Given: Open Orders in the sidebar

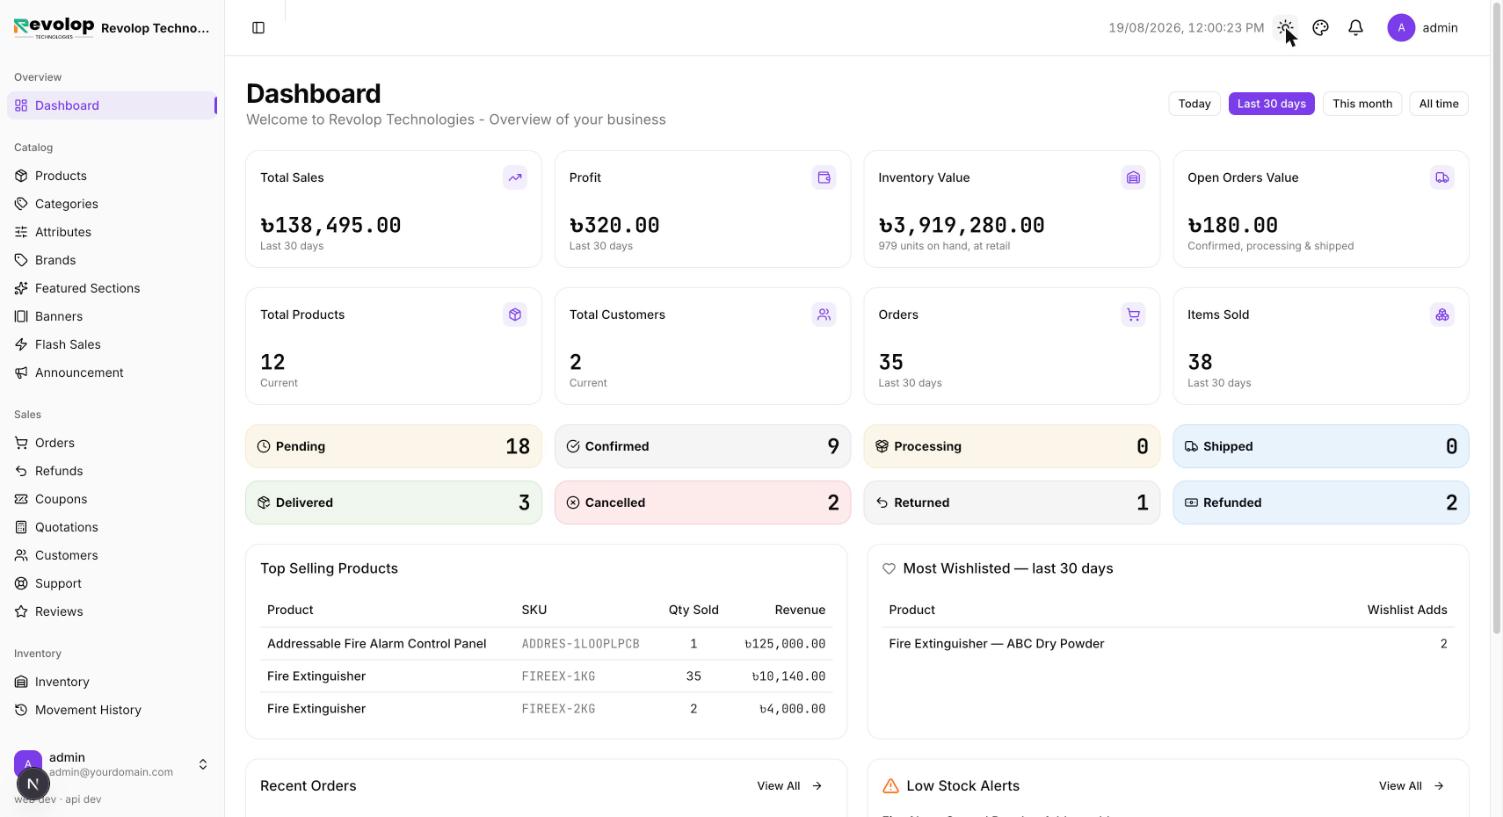Looking at the screenshot, I should pyautogui.click(x=112, y=443).
